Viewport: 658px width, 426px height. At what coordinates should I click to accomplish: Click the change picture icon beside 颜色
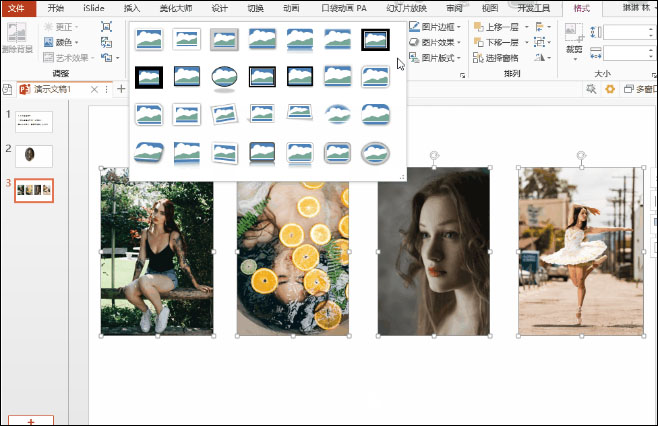(107, 42)
